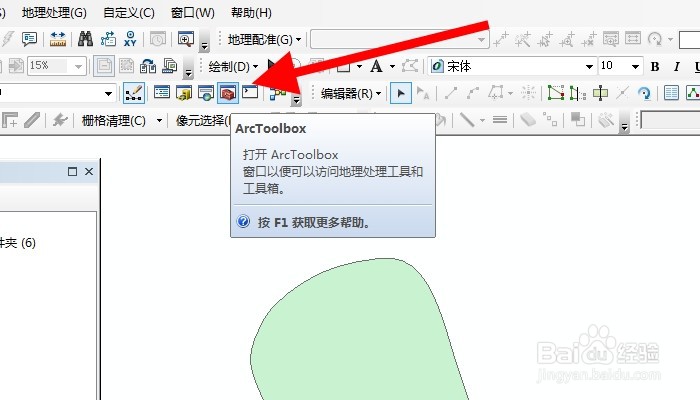Click the New Text A tool
The height and width of the screenshot is (400, 700).
tap(376, 67)
